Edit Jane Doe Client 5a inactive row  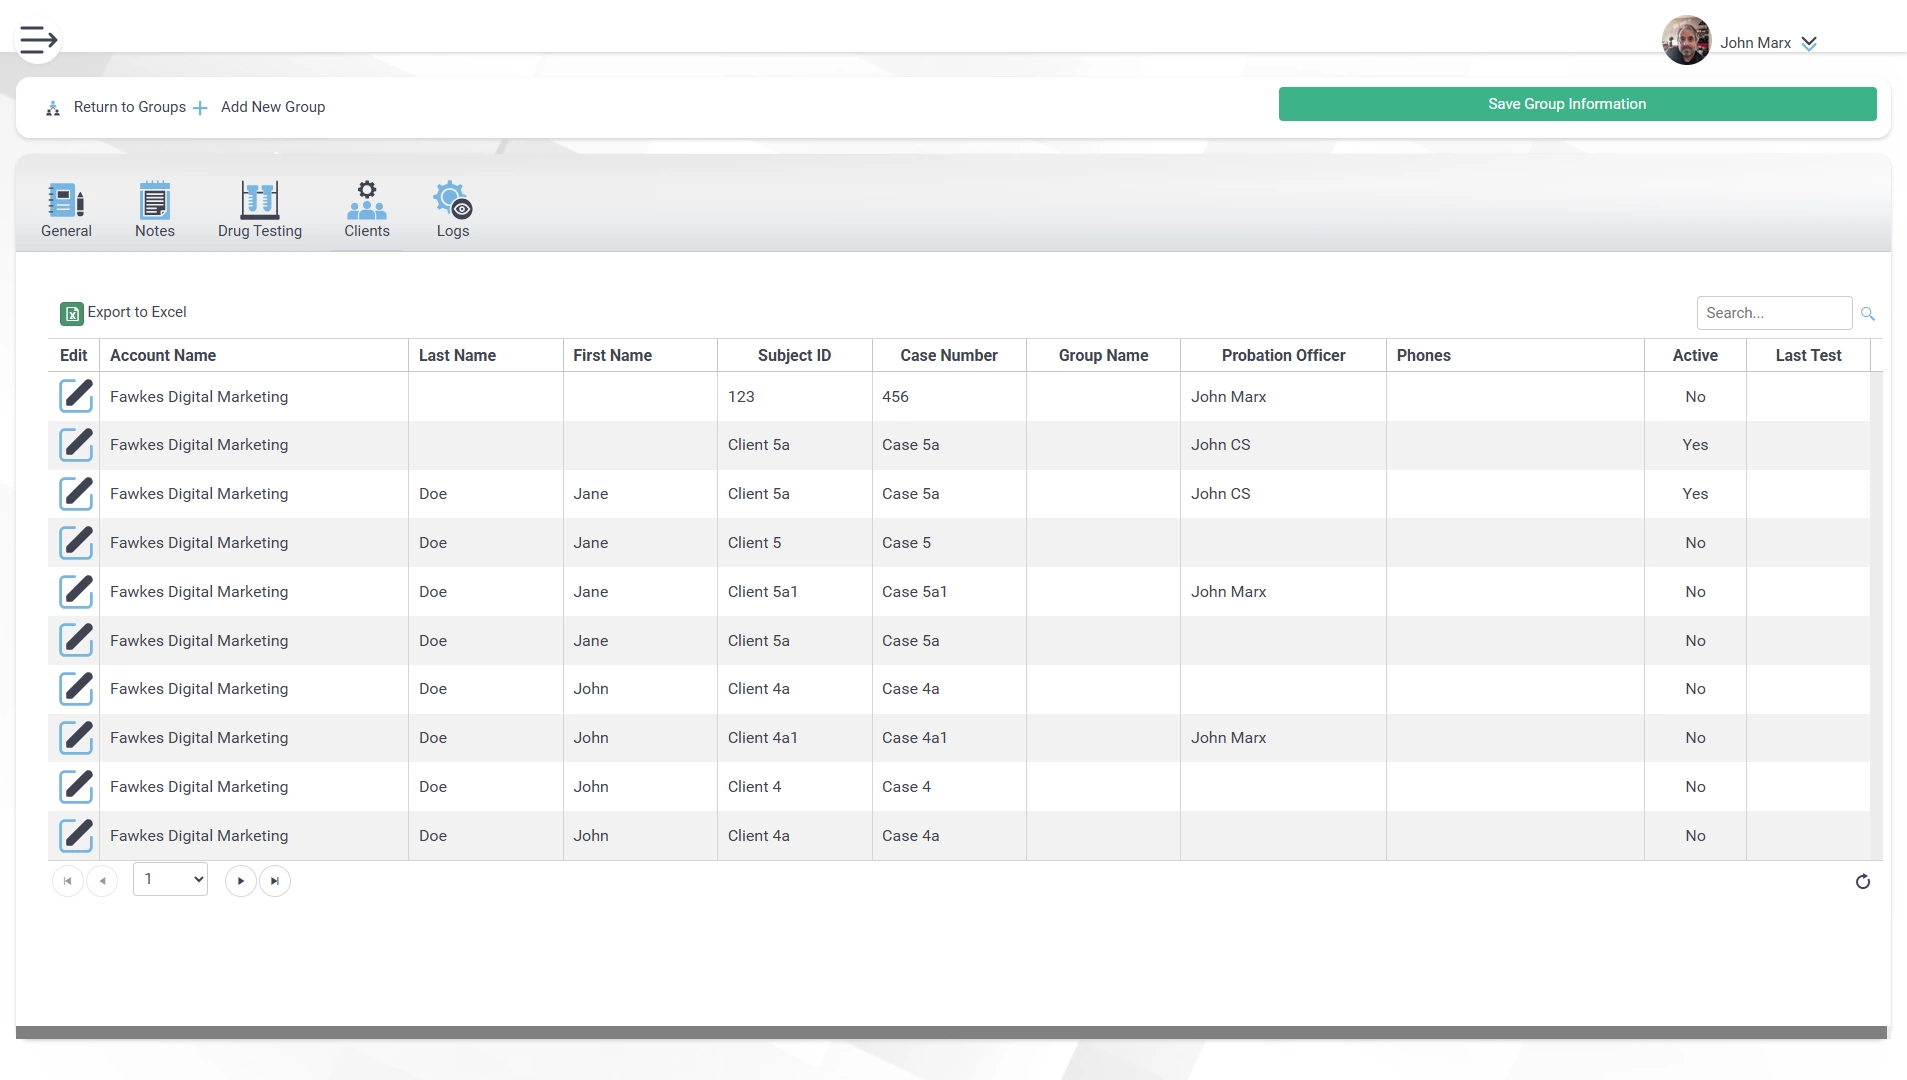tap(76, 640)
